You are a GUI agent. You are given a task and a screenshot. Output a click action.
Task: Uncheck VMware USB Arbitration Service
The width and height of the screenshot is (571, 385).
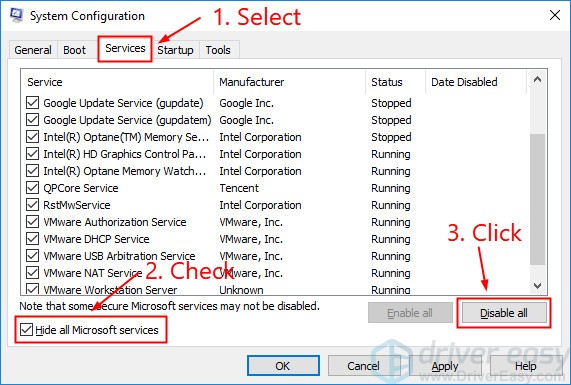point(32,256)
